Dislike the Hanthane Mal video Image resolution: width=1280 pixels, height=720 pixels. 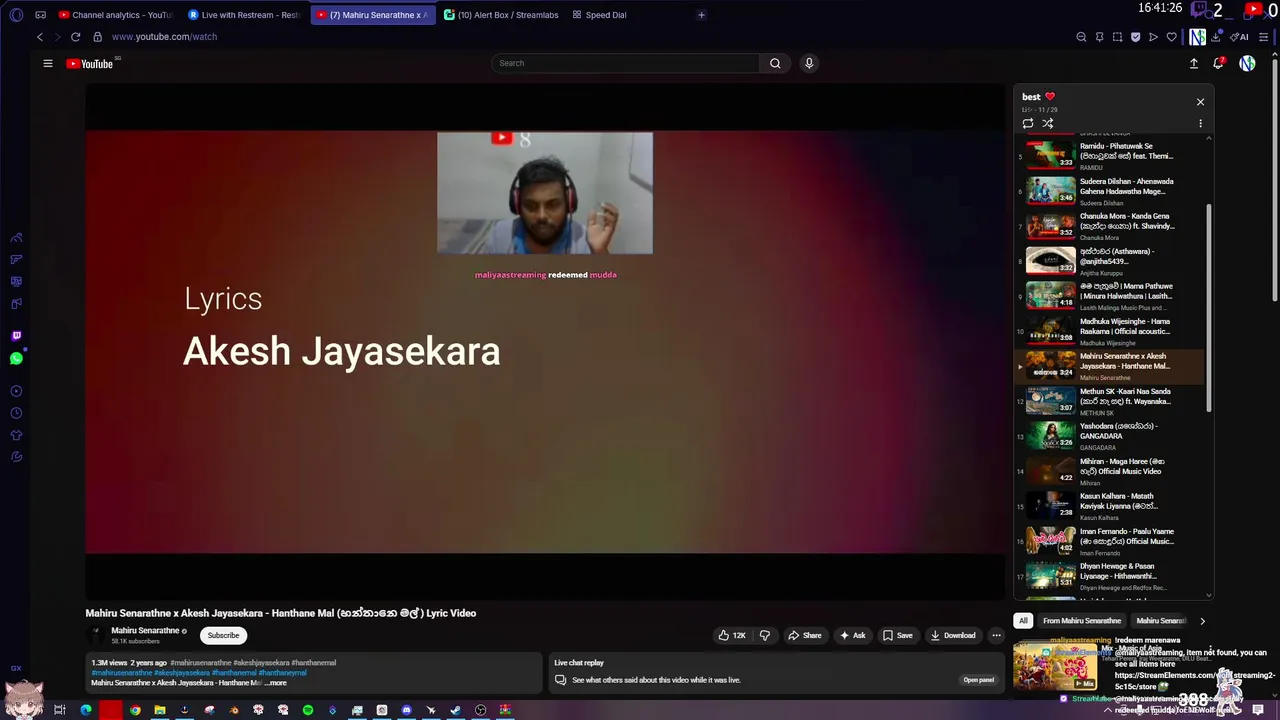point(765,635)
